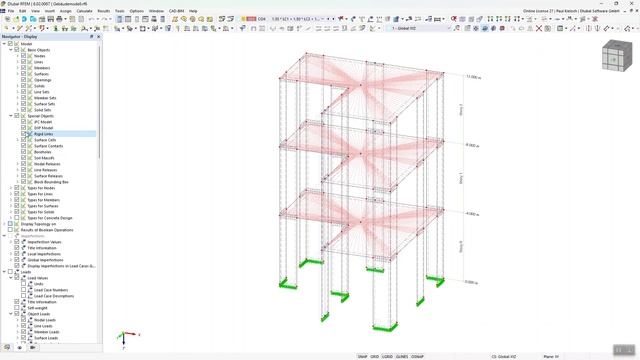Screen dimensions: 640x360
Task: Collapse the Model tree node
Action: point(4,44)
